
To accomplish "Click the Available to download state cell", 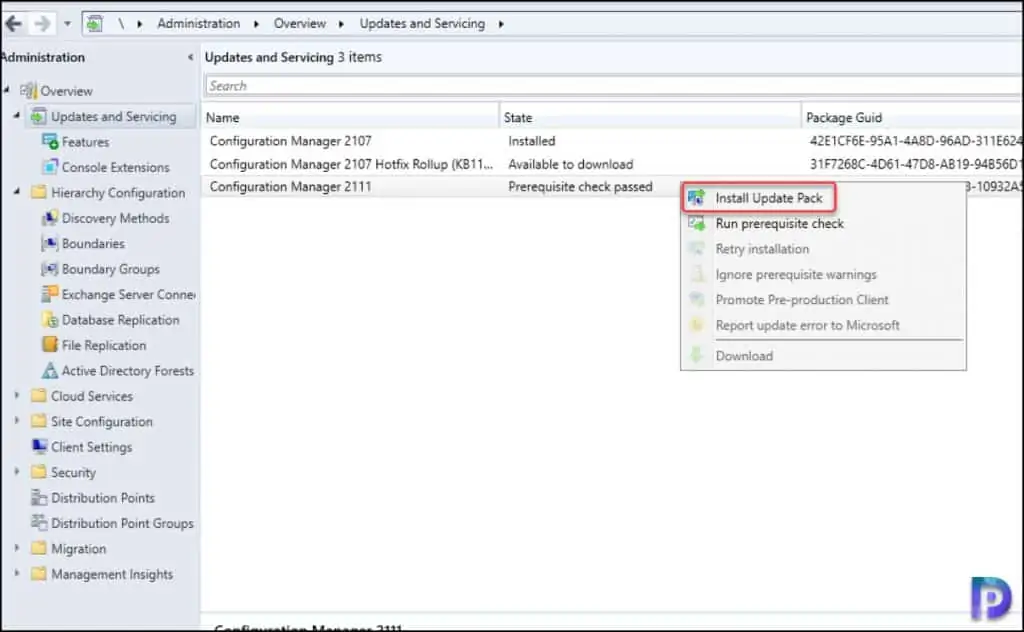I will click(x=571, y=165).
